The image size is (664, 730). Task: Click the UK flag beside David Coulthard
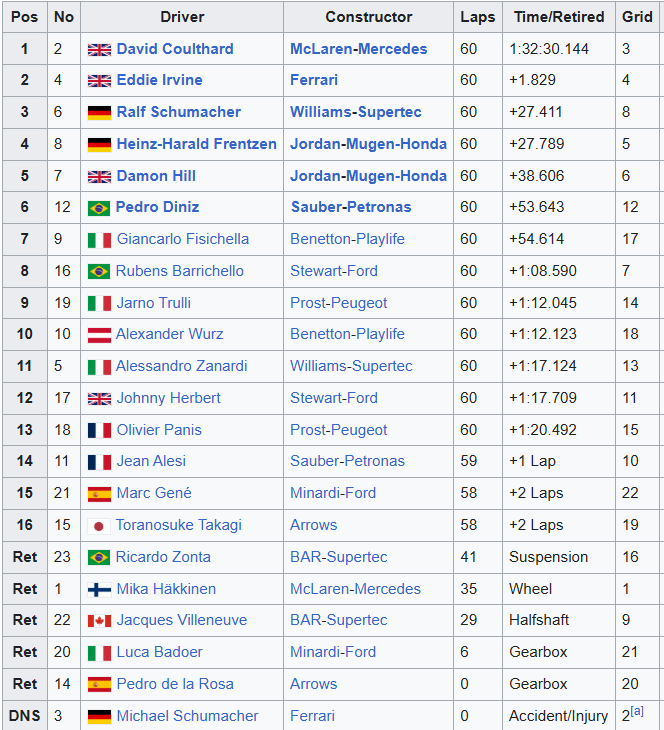pos(99,50)
